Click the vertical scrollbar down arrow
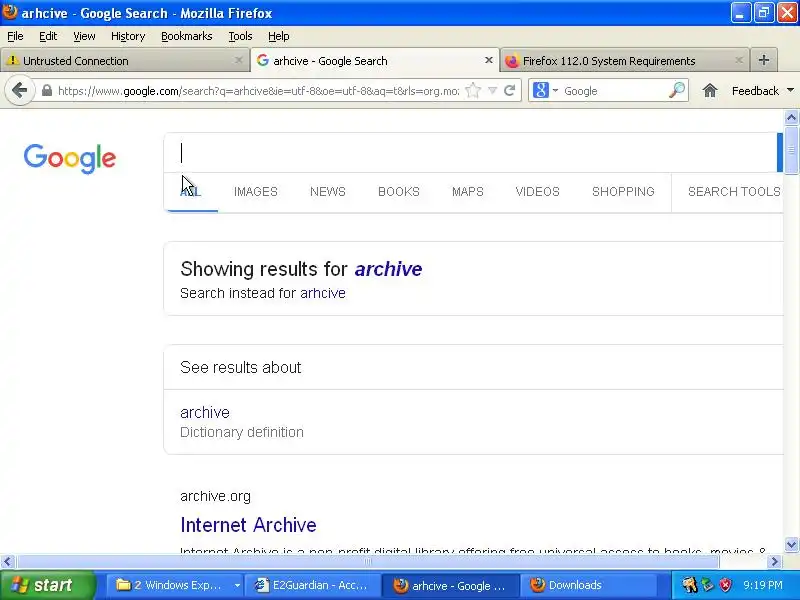 (x=791, y=544)
